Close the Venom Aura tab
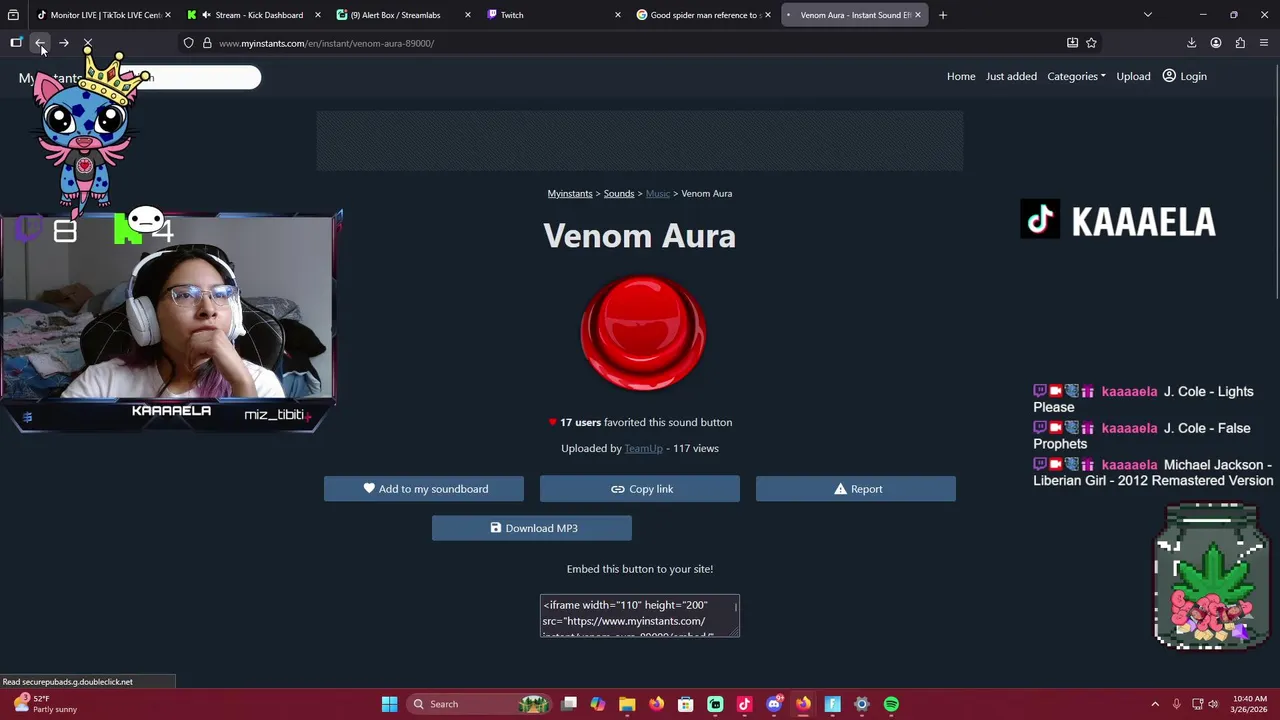Viewport: 1280px width, 720px height. tap(917, 15)
